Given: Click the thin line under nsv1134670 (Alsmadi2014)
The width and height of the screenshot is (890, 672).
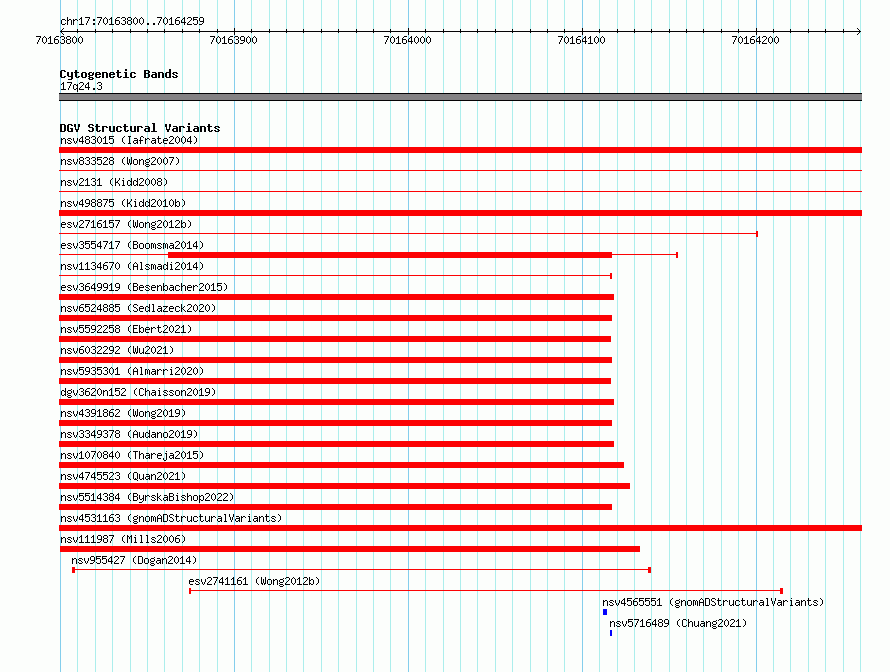Looking at the screenshot, I should tap(335, 276).
